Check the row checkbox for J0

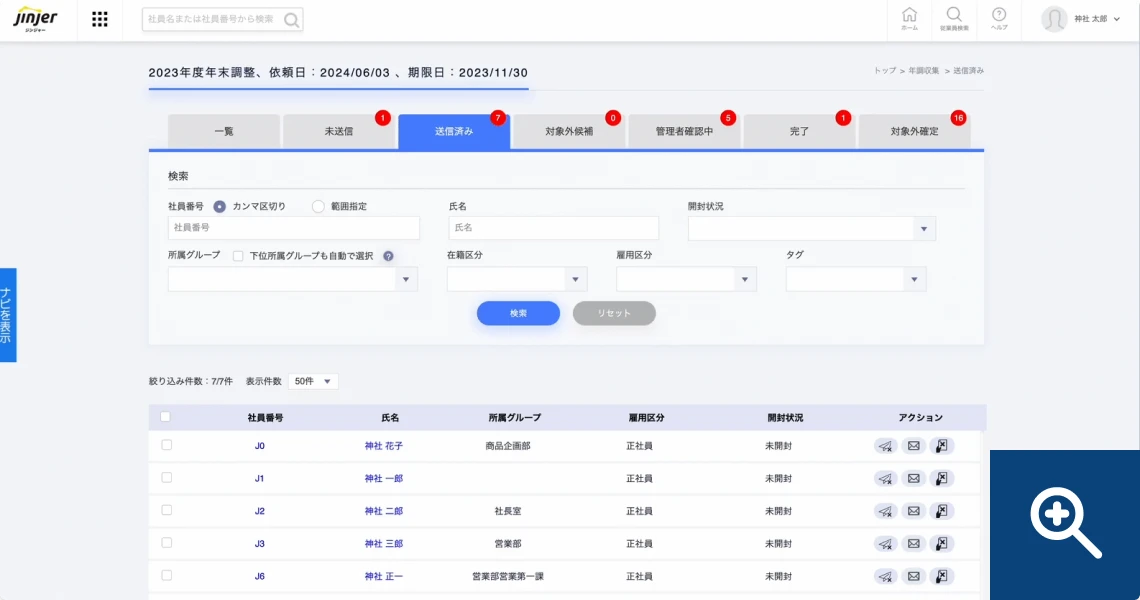pos(166,445)
